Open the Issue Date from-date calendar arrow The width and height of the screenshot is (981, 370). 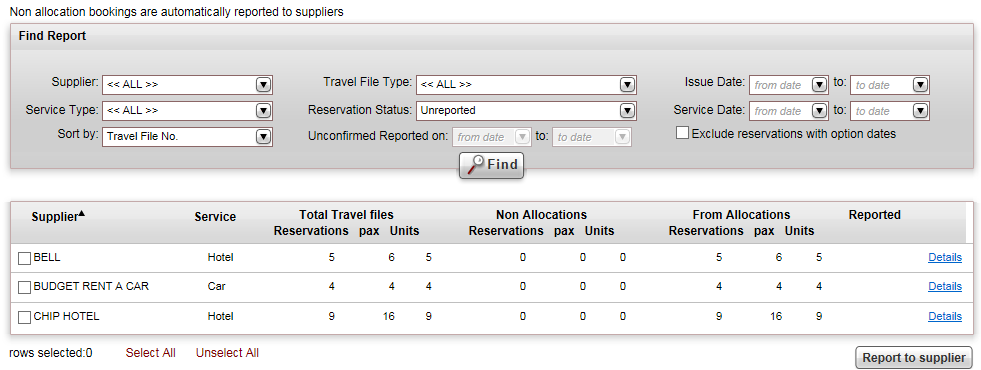(x=820, y=85)
